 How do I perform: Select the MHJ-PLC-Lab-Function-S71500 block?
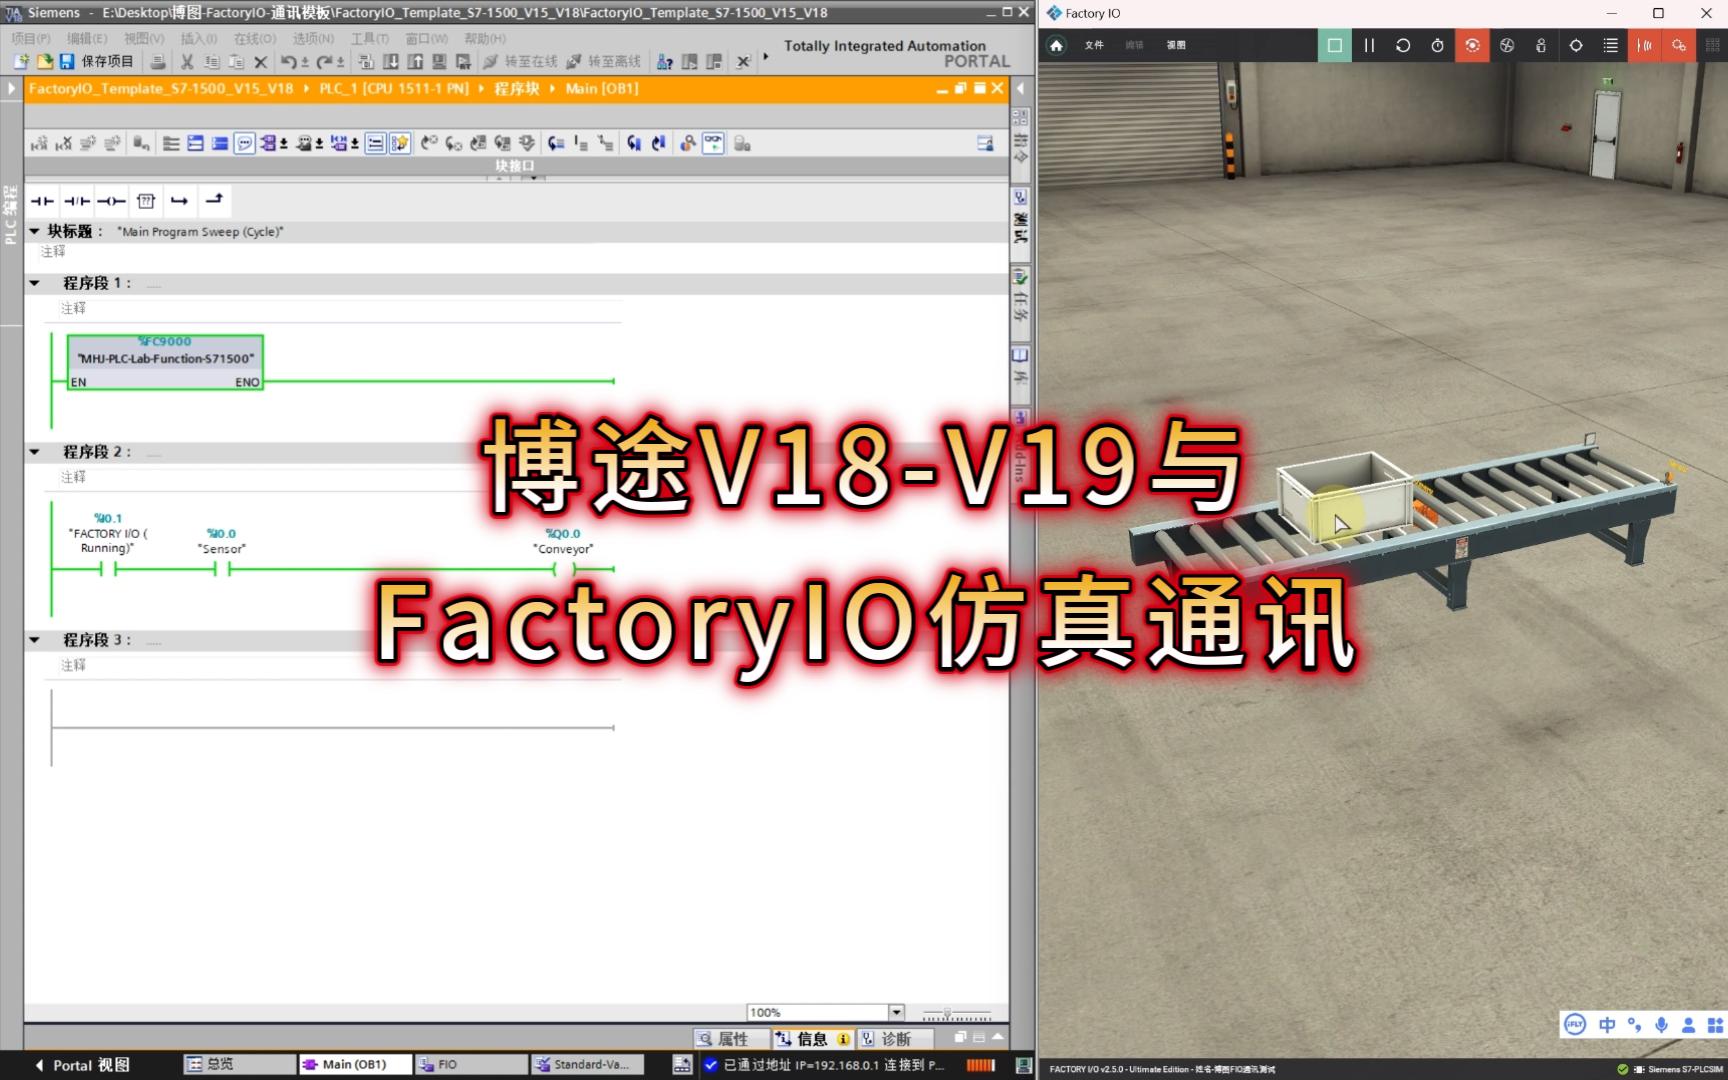[165, 362]
